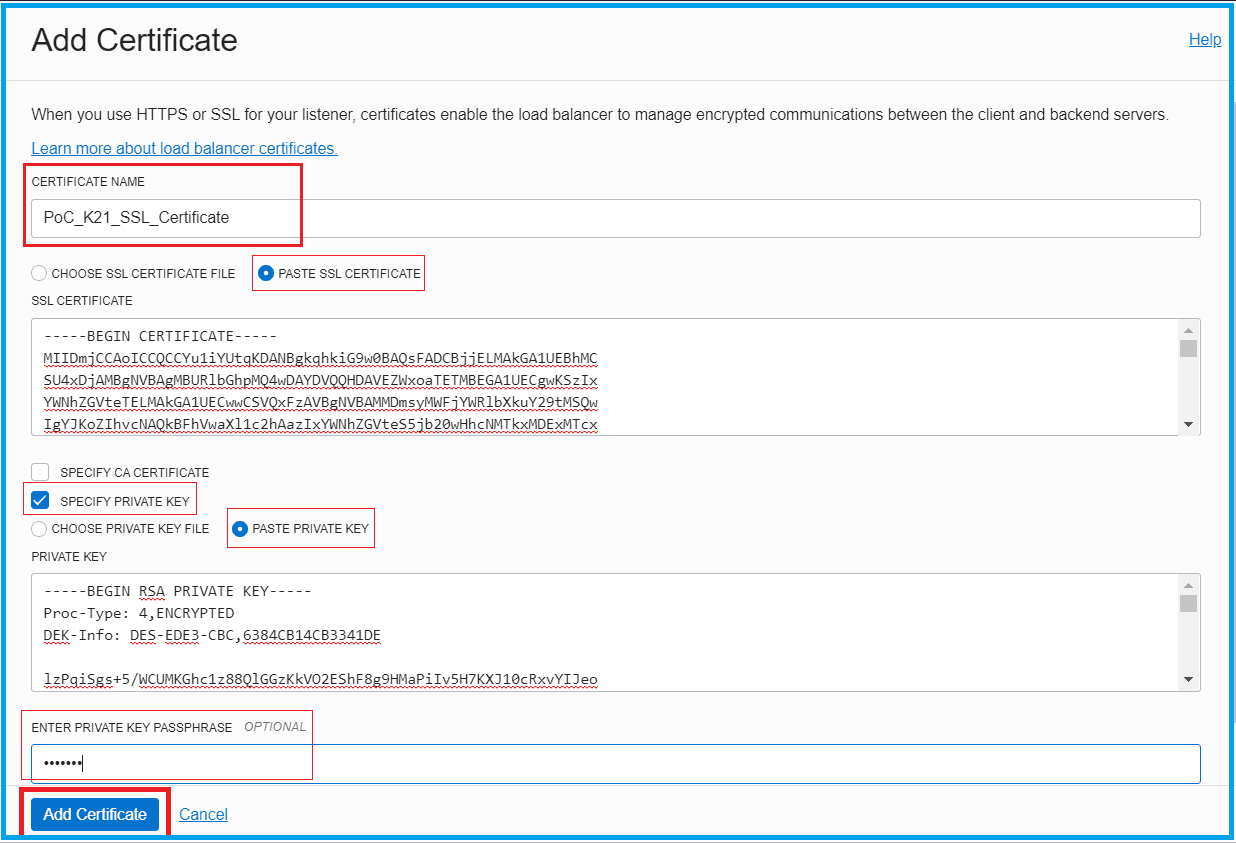Select the Paste Private Key option
The width and height of the screenshot is (1236, 843).
pos(239,528)
